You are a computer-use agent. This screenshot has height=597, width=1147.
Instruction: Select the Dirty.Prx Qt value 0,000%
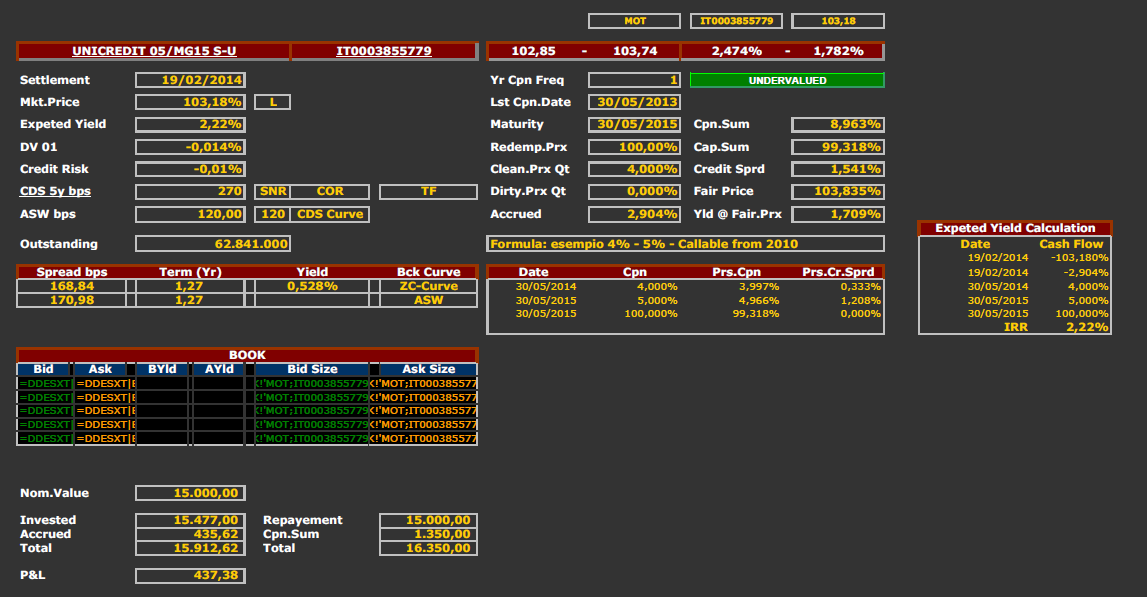[x=634, y=192]
